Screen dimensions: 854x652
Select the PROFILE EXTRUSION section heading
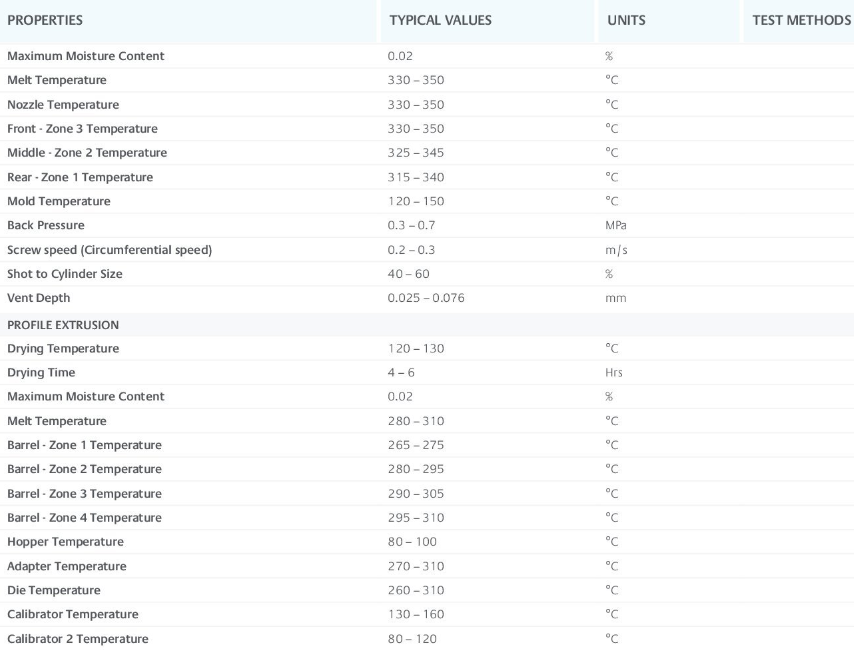pyautogui.click(x=63, y=325)
